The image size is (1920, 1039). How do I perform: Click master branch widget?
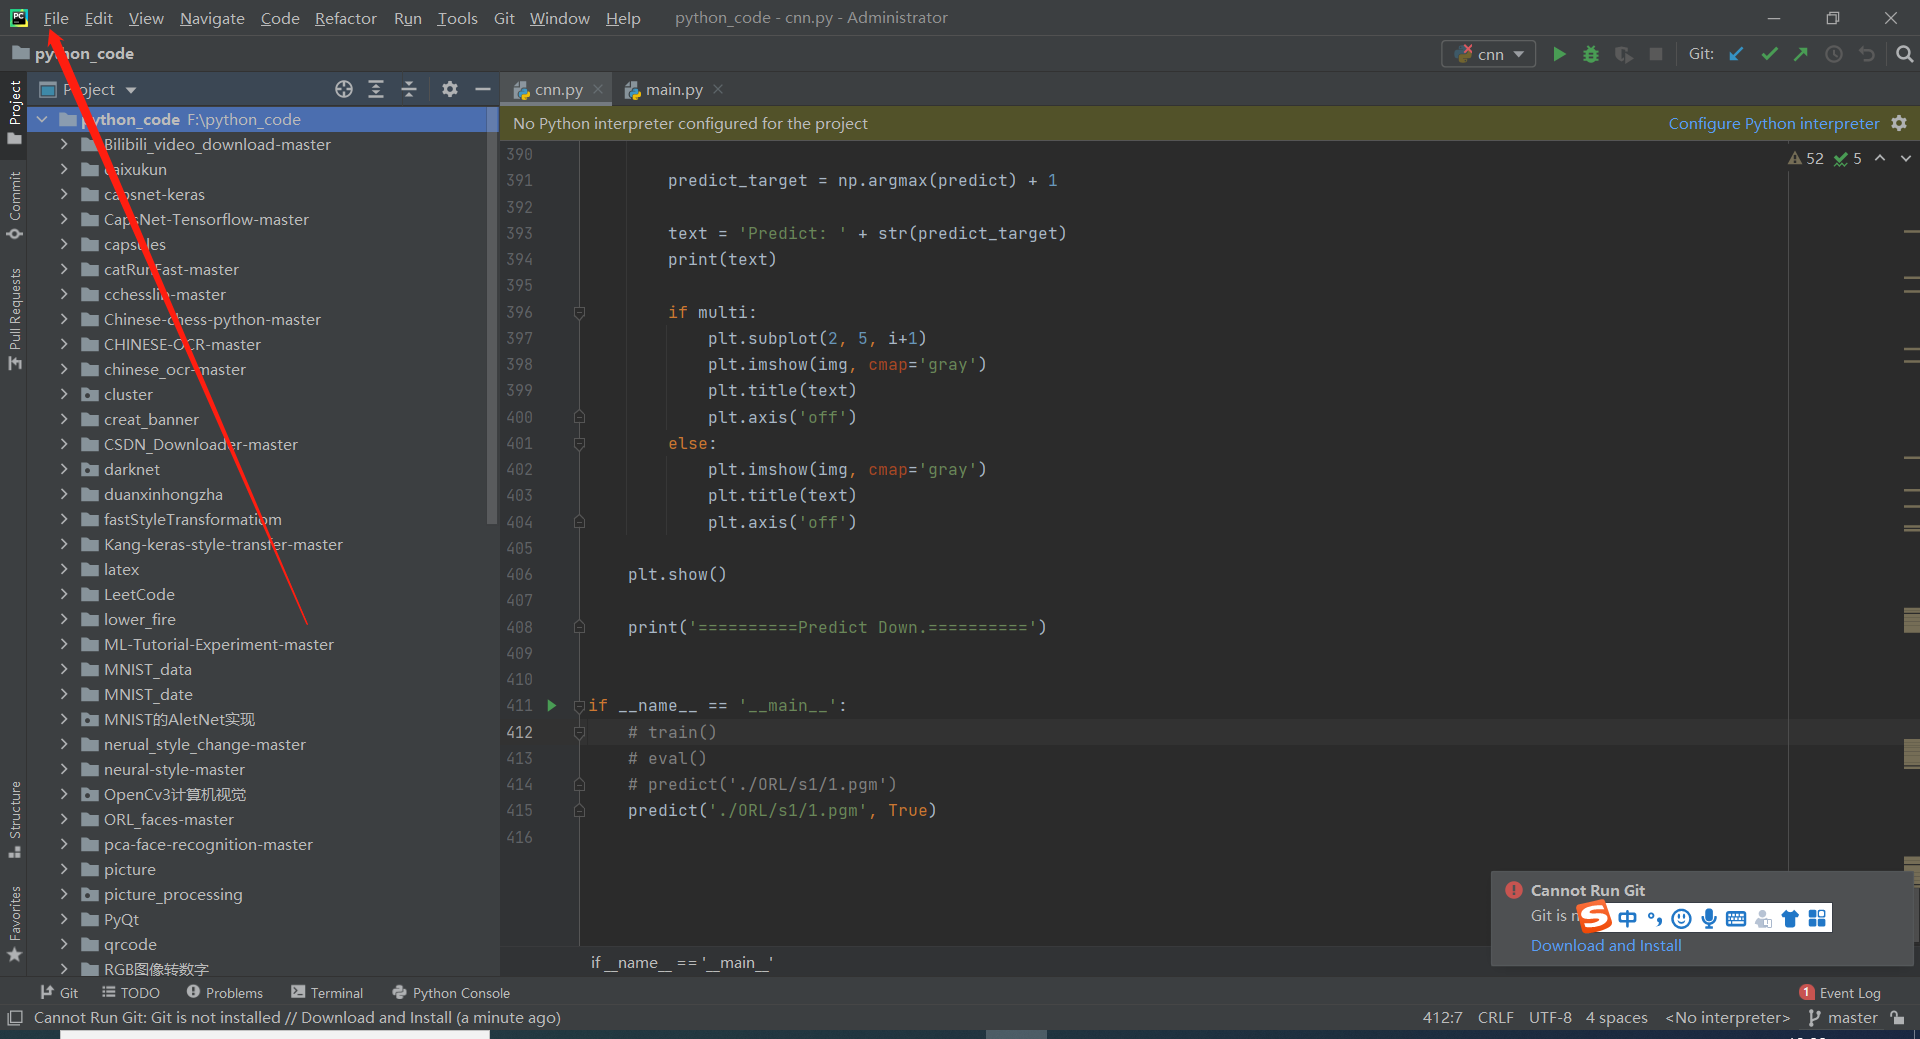(x=1843, y=1018)
